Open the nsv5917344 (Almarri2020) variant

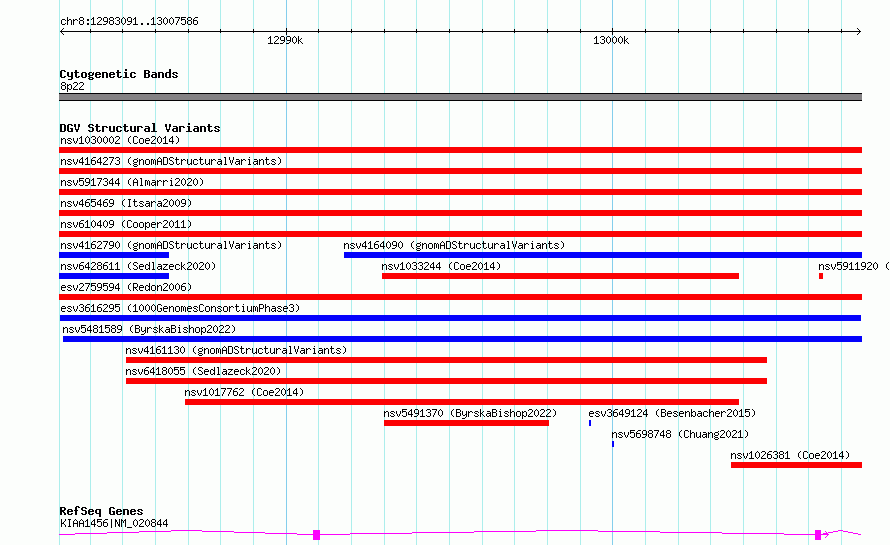pos(460,192)
